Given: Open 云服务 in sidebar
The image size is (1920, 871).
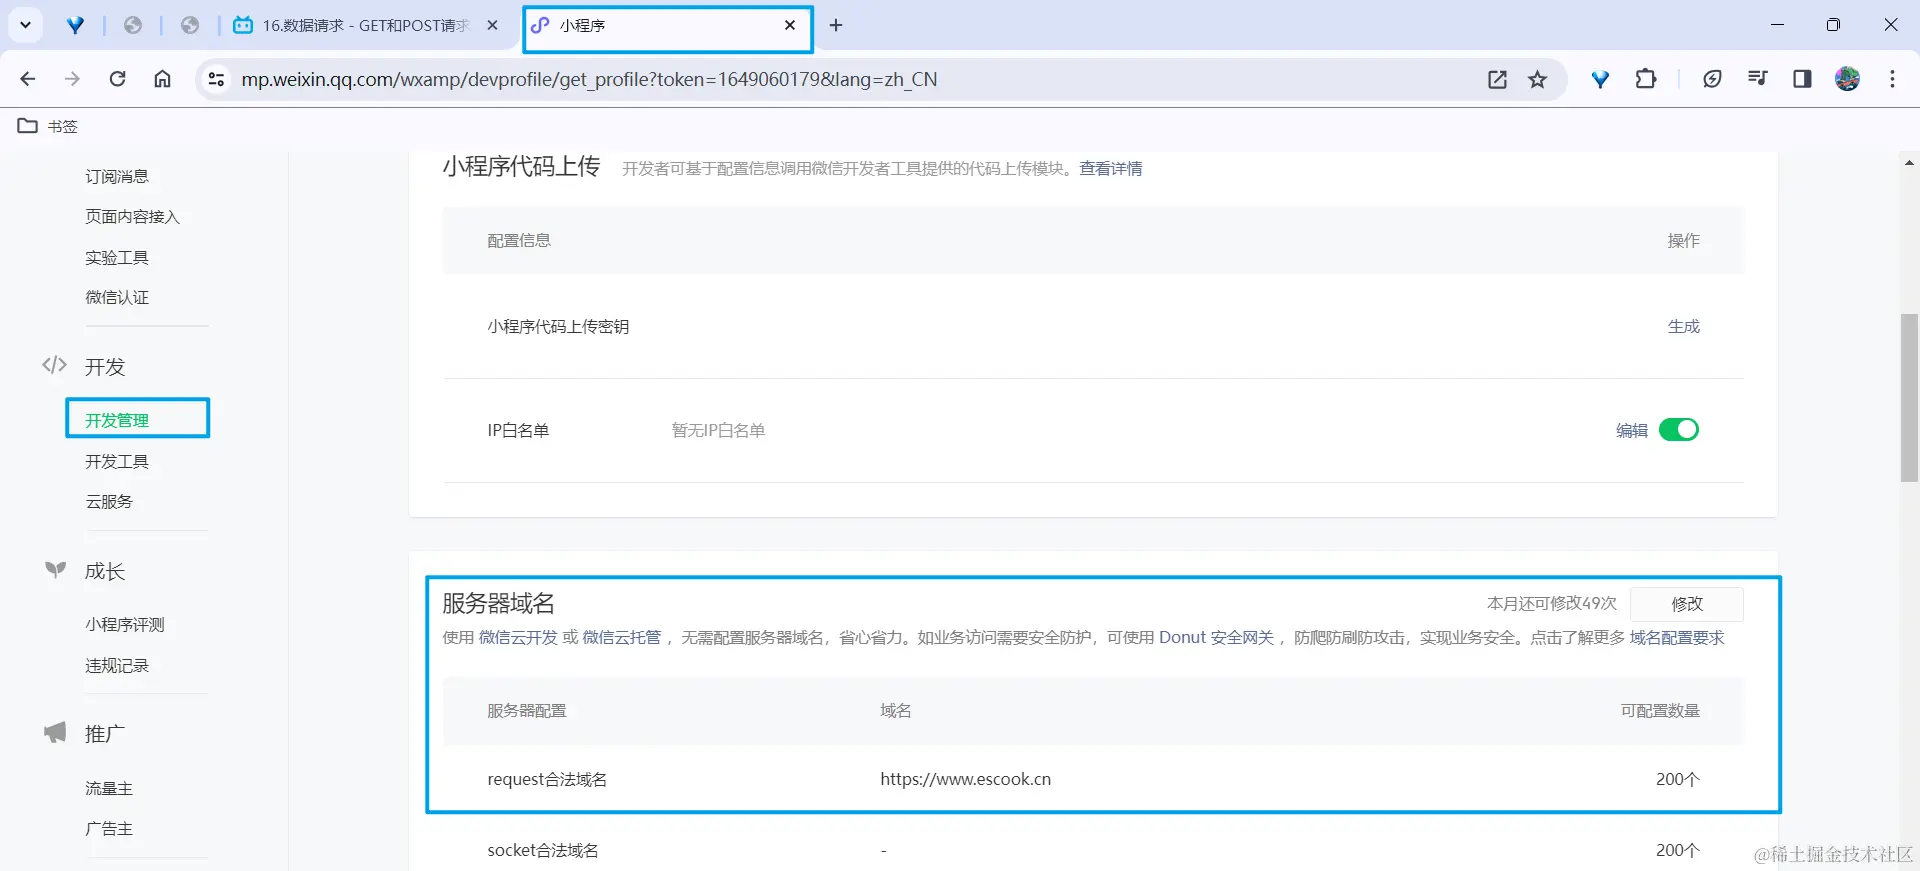Looking at the screenshot, I should tap(109, 501).
